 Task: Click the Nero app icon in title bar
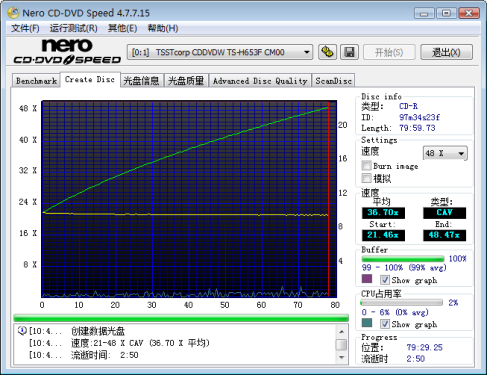(14, 13)
